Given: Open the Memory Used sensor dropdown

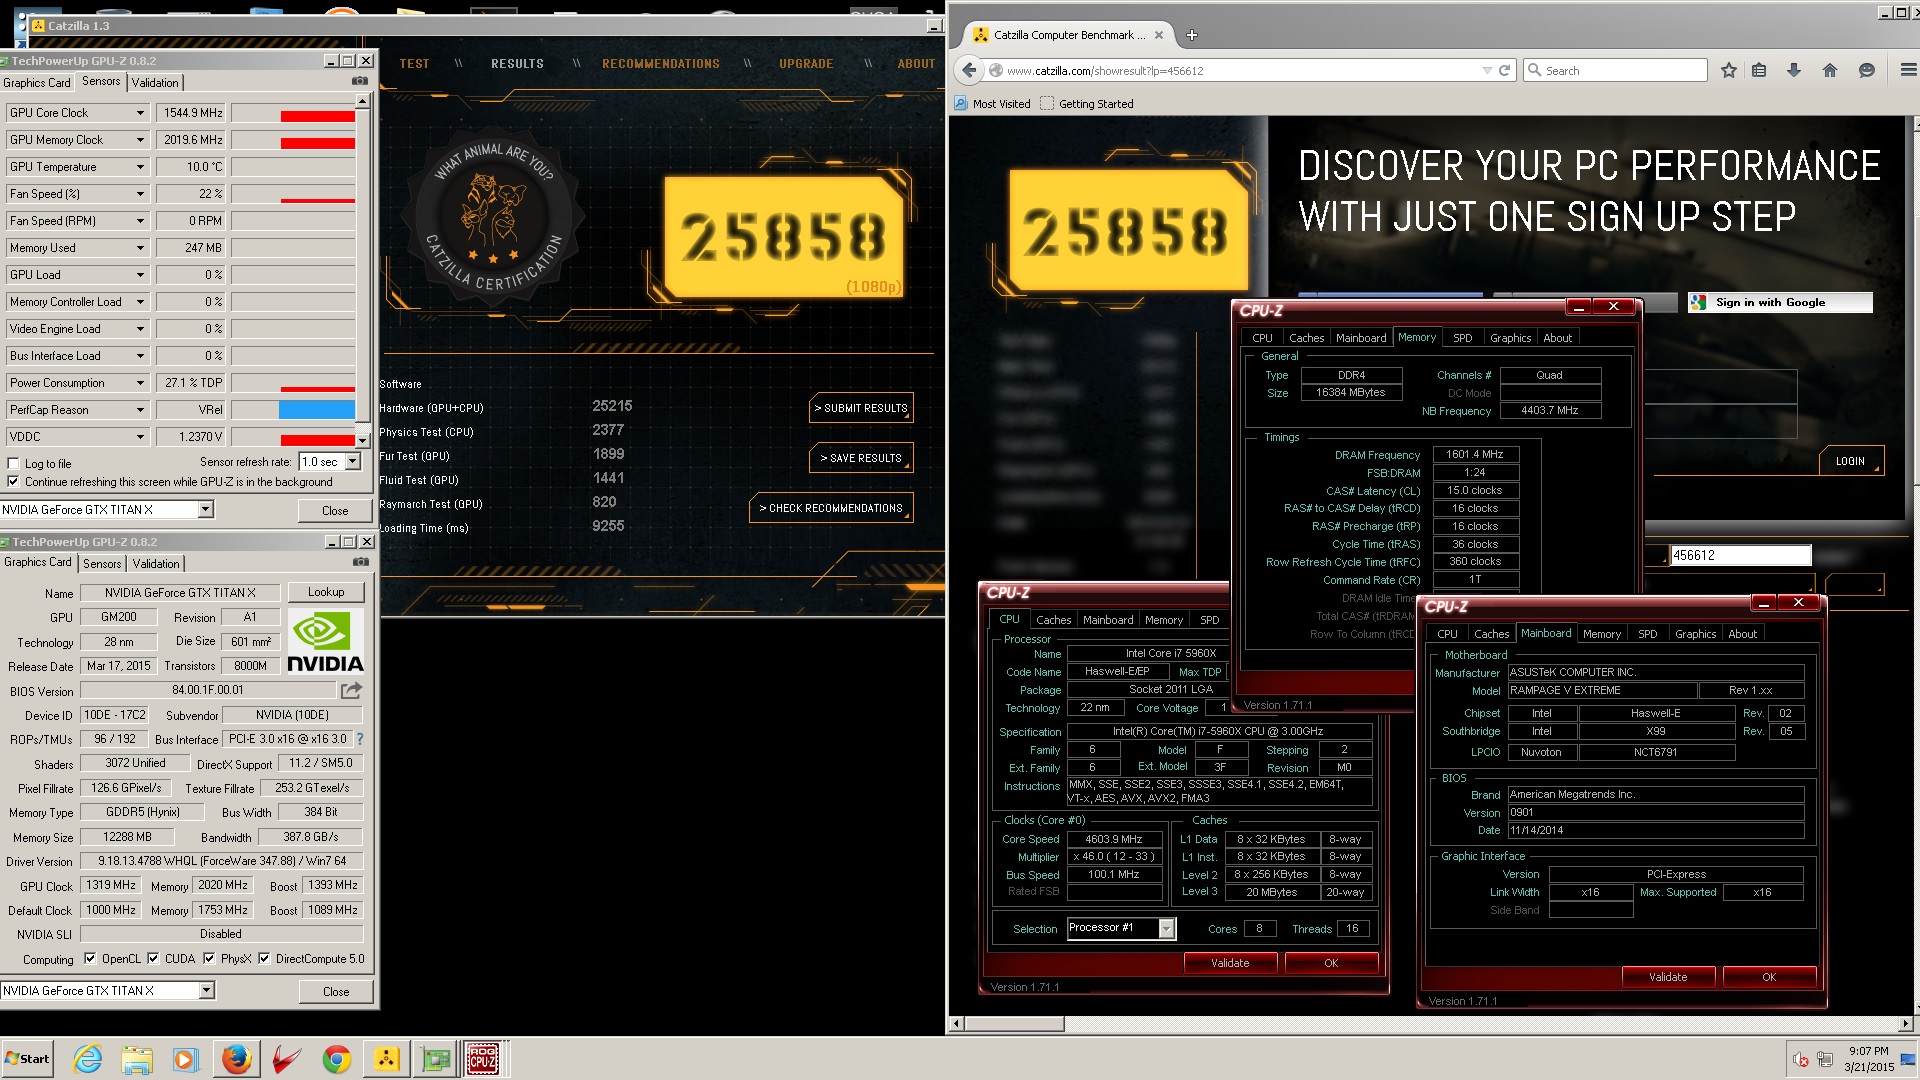Looking at the screenshot, I should (140, 248).
